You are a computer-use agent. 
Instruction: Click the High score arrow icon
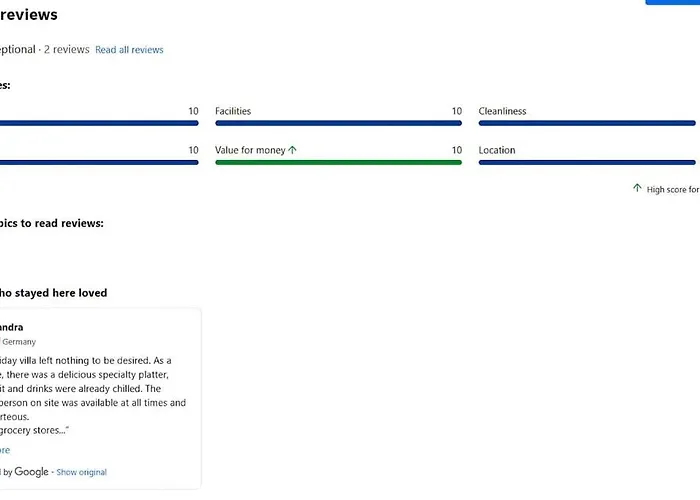coord(637,188)
